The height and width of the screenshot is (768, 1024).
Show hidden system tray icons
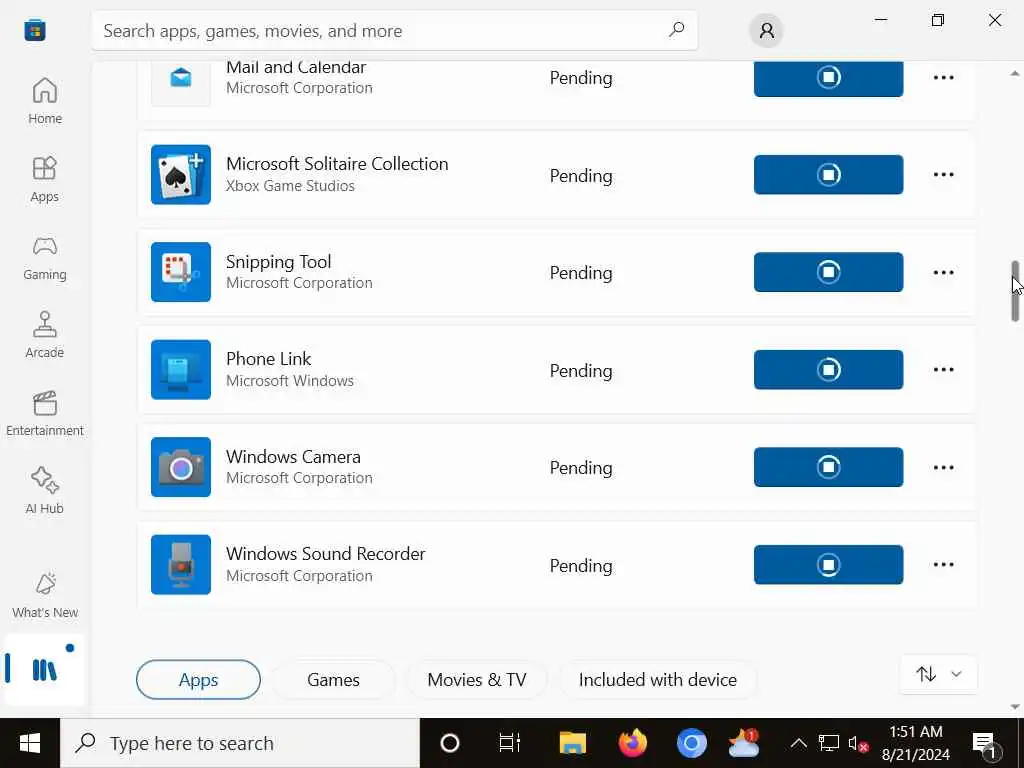point(798,743)
